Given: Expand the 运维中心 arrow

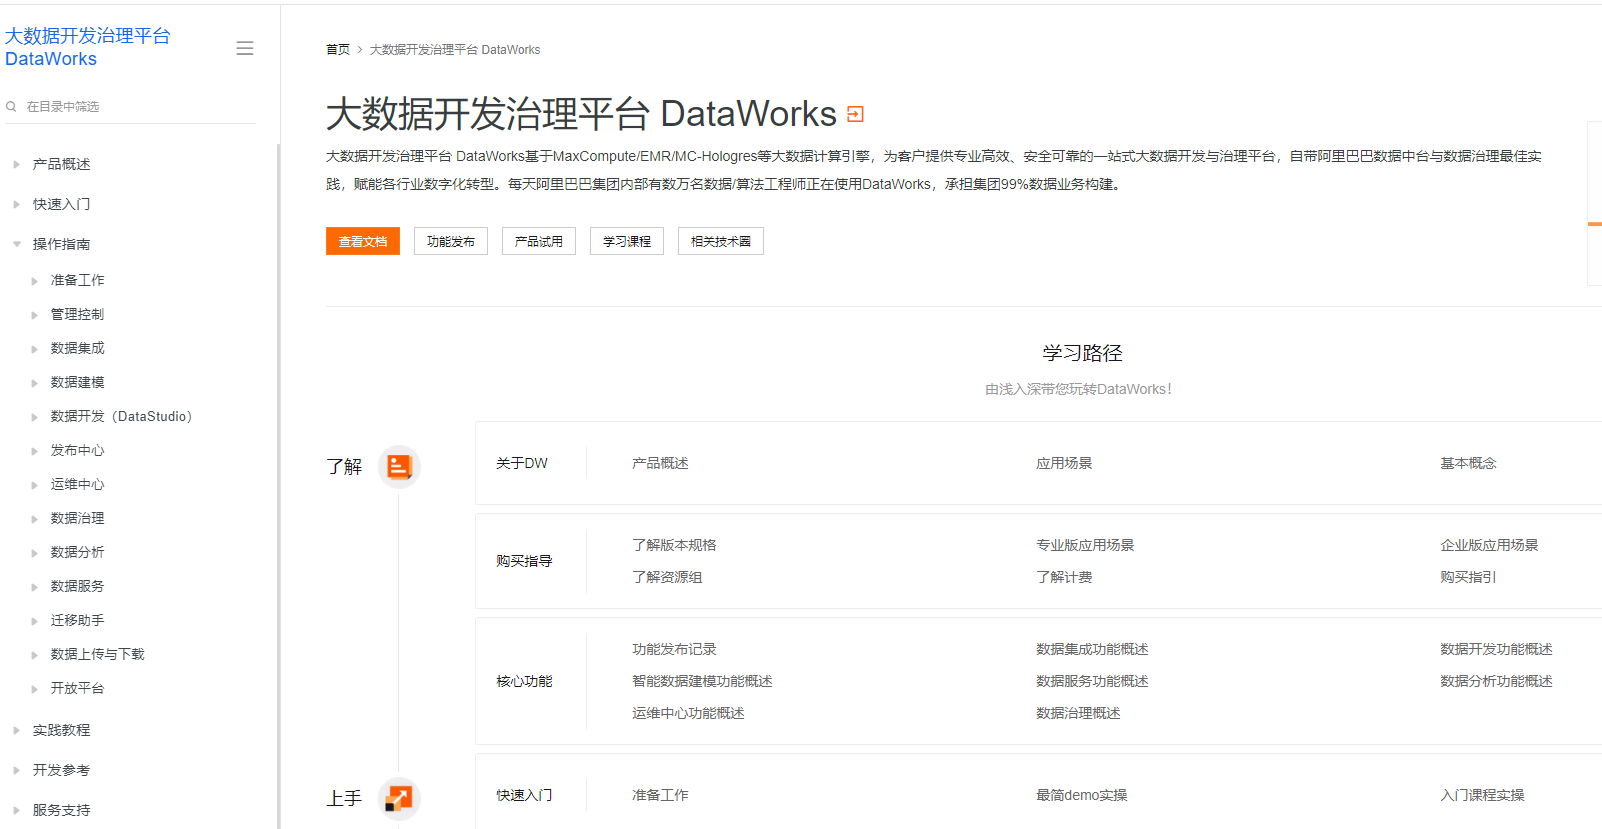Looking at the screenshot, I should (x=34, y=485).
